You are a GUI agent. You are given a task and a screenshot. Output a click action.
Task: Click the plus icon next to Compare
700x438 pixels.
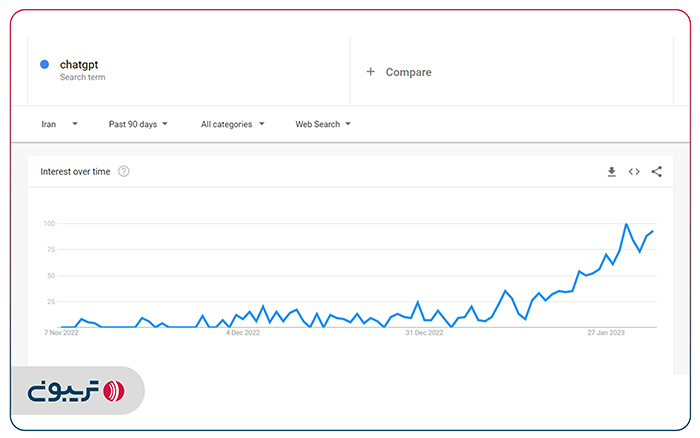[370, 72]
